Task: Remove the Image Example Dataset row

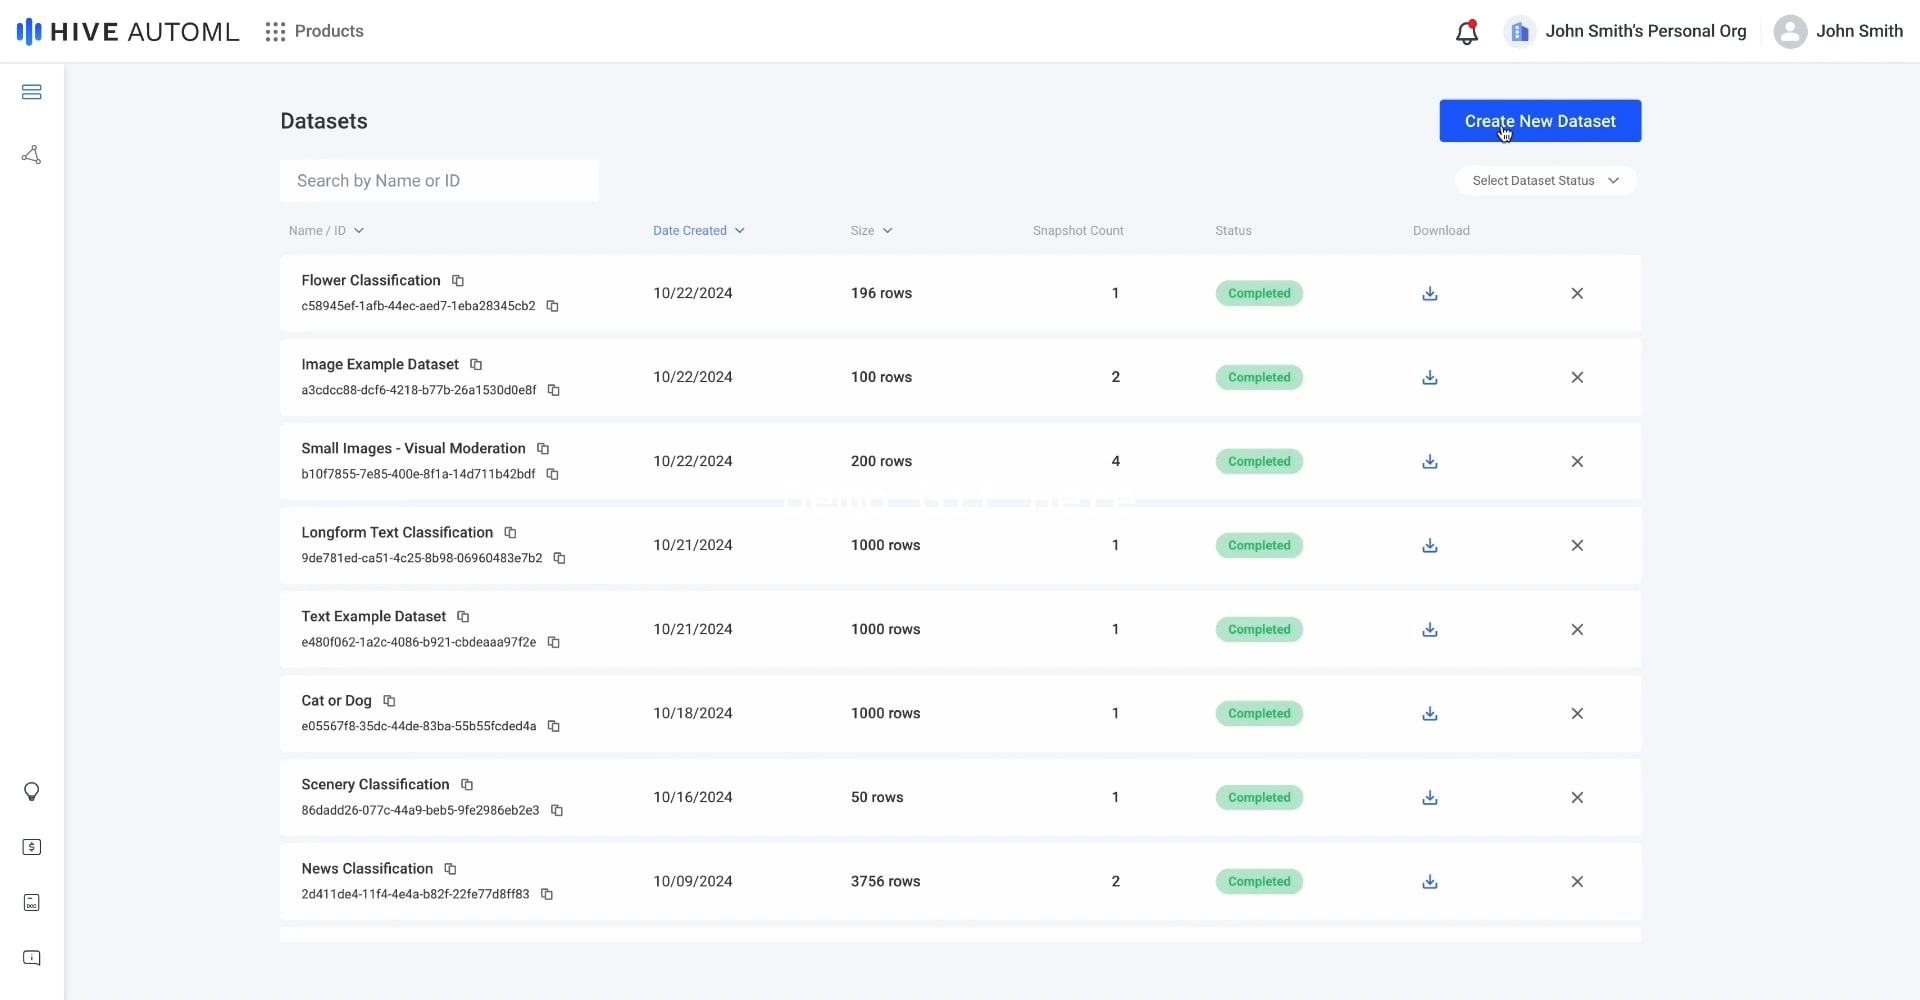Action: (x=1577, y=378)
